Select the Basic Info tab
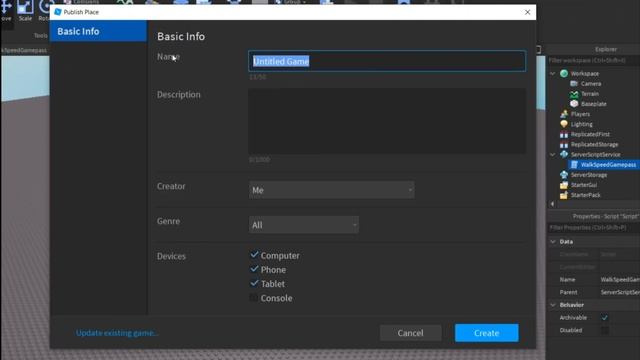This screenshot has height=360, width=640. pyautogui.click(x=98, y=31)
